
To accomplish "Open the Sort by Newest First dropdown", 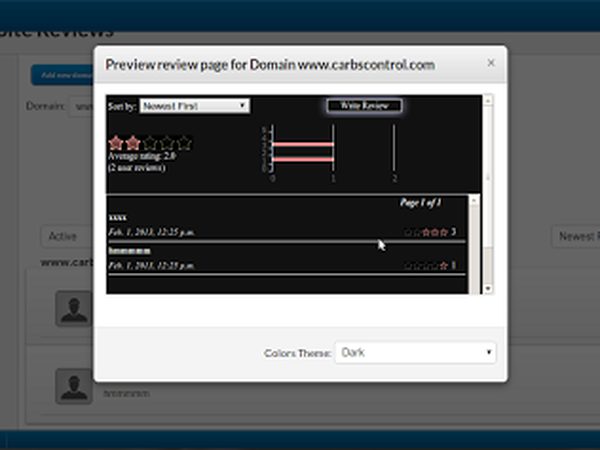I will pos(195,106).
